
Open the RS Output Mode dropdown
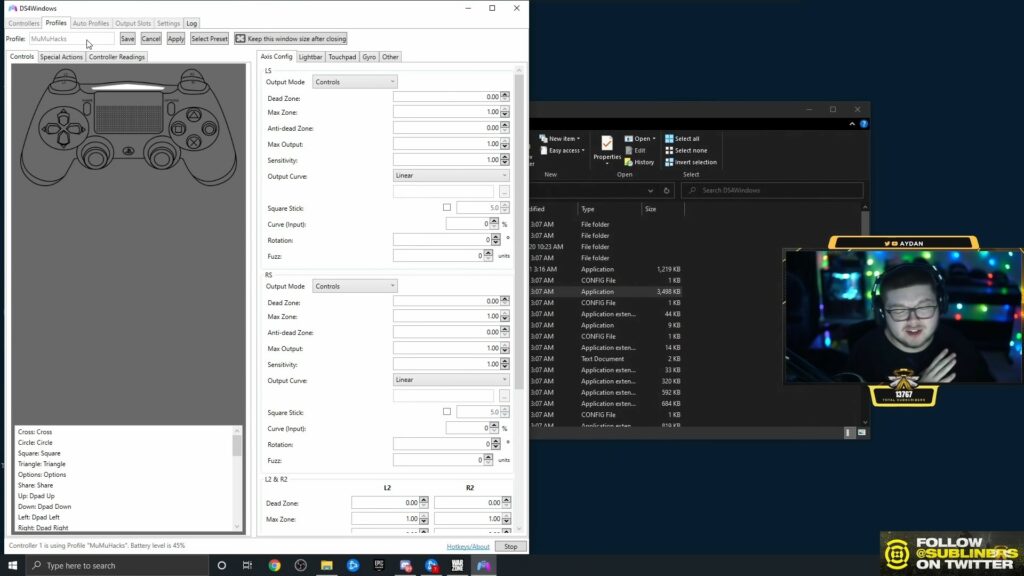click(355, 286)
